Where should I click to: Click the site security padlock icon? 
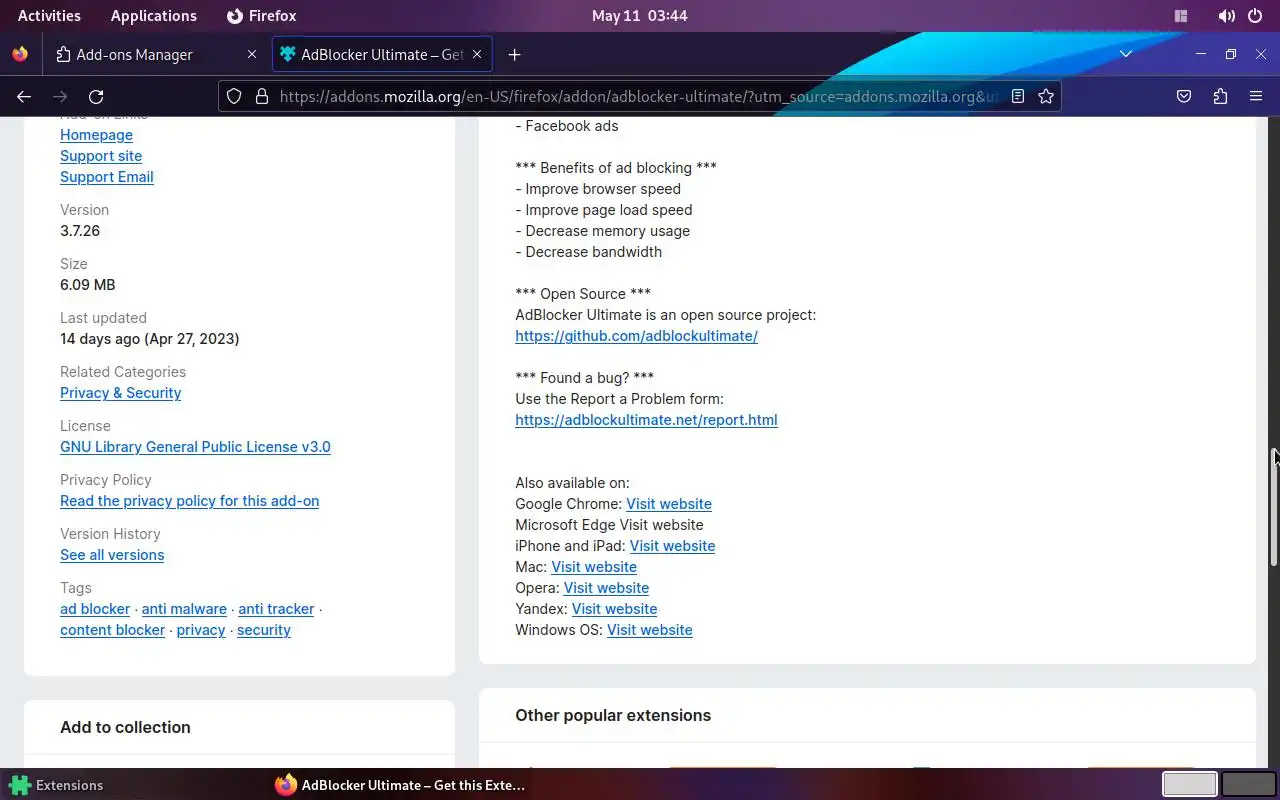[x=262, y=96]
